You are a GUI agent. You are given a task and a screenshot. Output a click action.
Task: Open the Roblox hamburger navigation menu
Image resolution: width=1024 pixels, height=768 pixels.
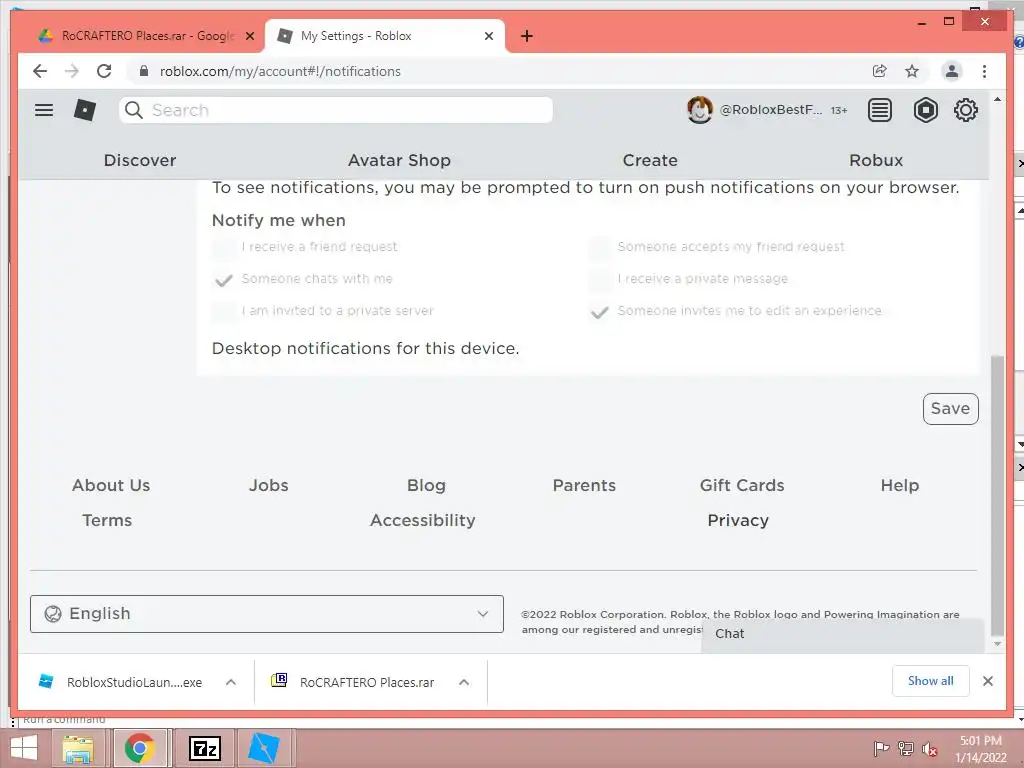[44, 110]
